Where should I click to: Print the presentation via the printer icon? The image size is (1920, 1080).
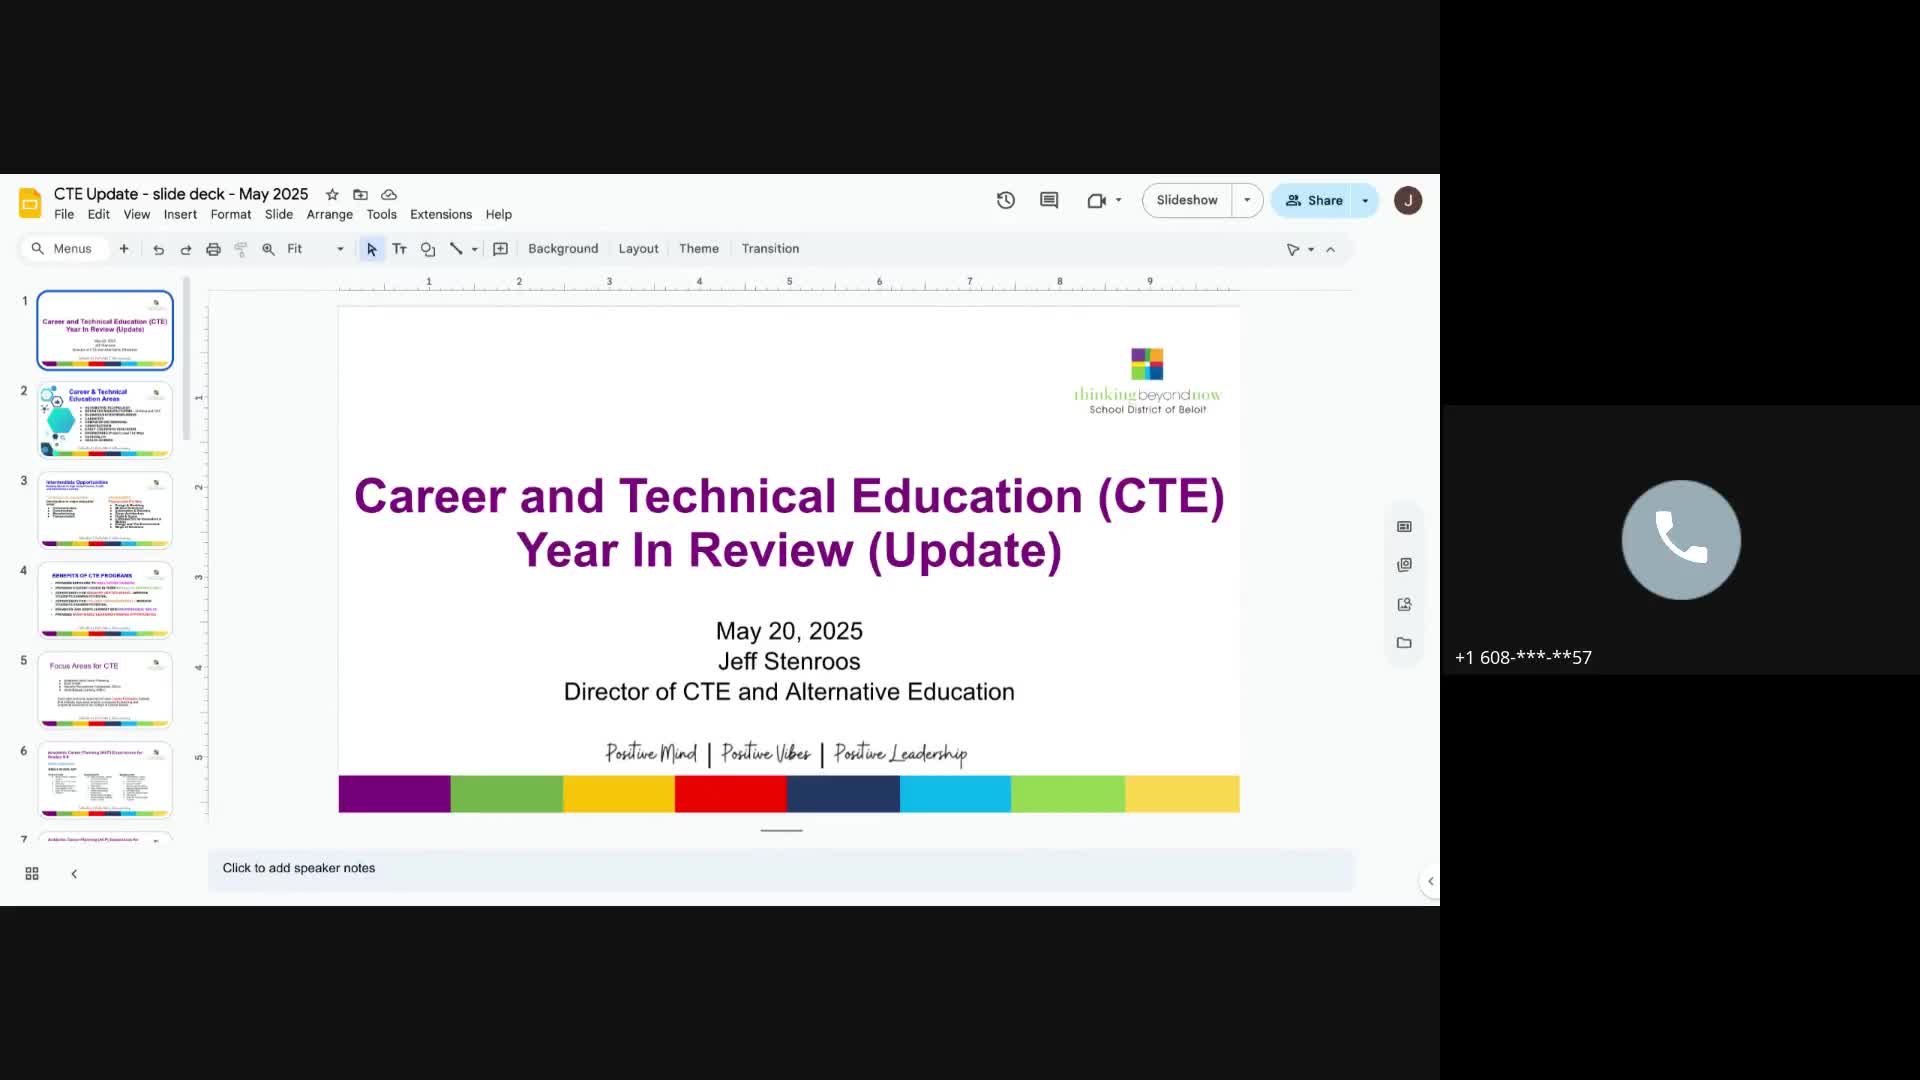tap(213, 248)
